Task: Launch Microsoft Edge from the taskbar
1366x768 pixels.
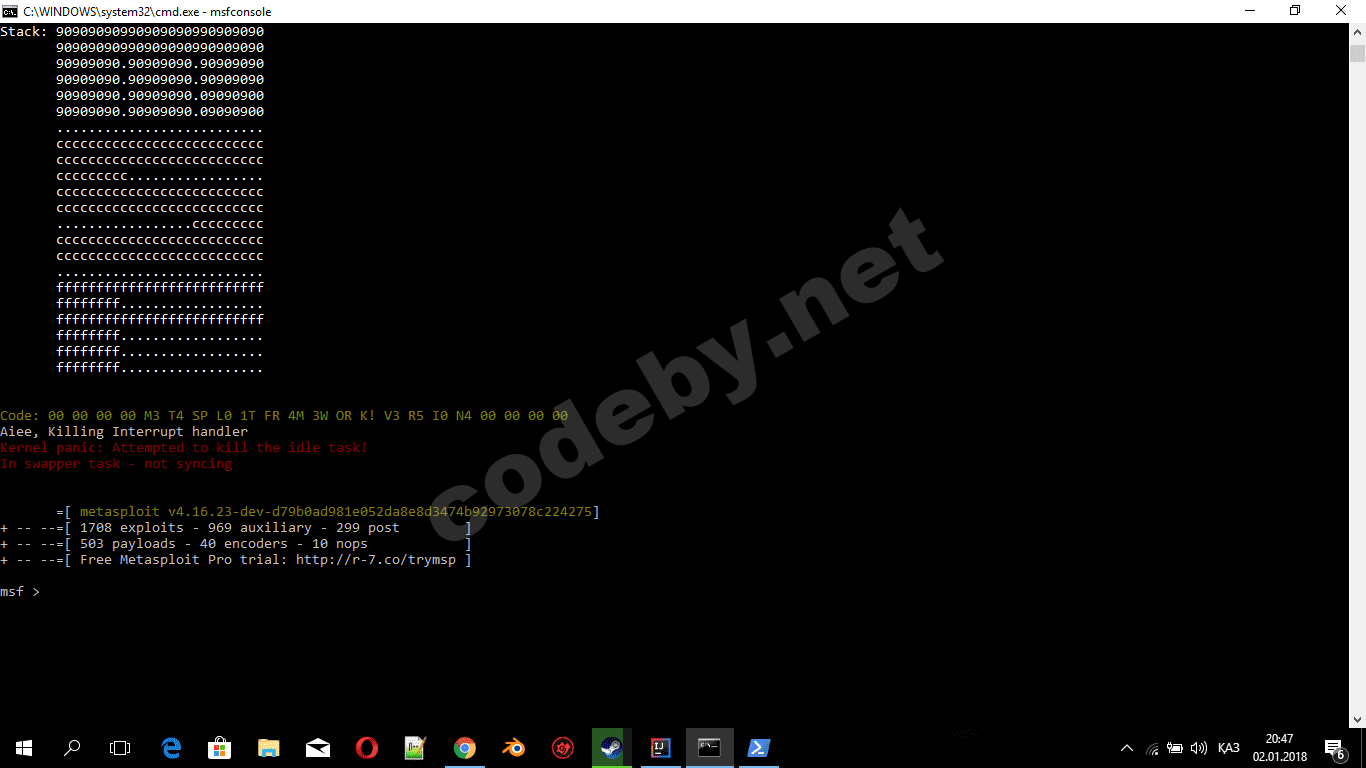Action: pyautogui.click(x=172, y=748)
